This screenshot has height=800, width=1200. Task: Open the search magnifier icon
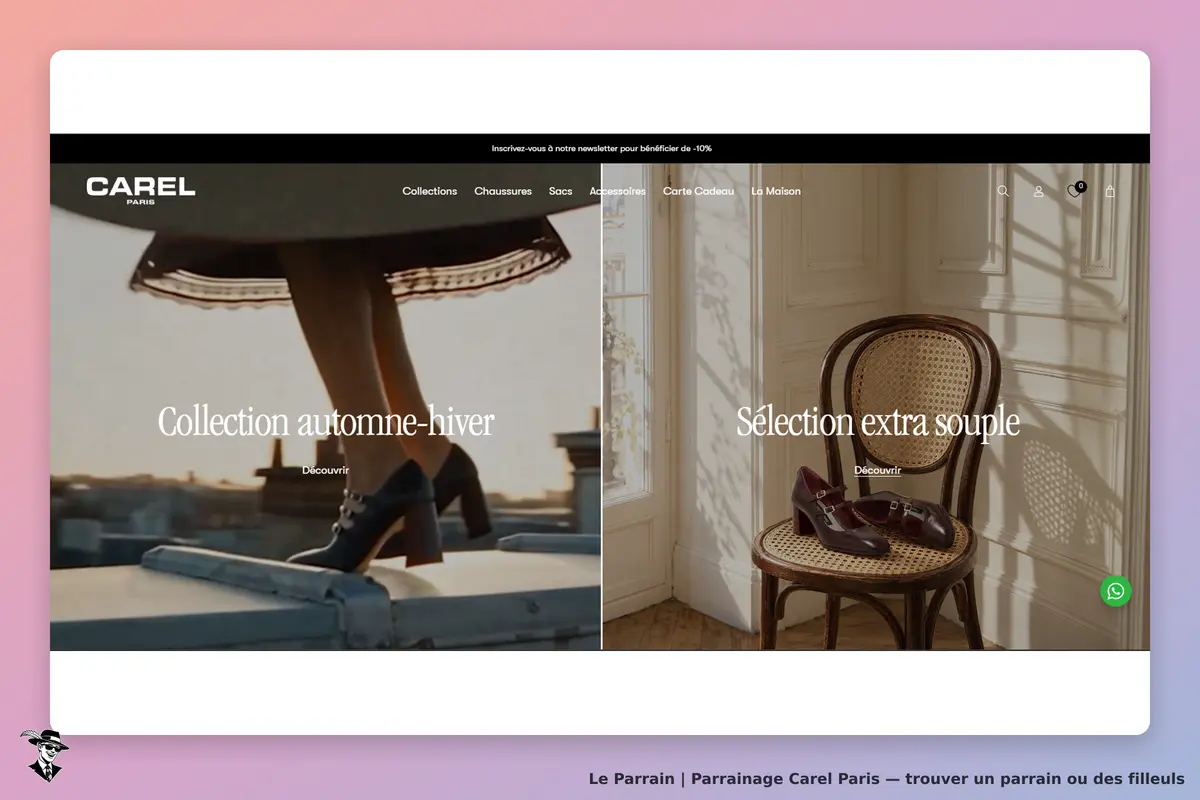coord(1003,191)
